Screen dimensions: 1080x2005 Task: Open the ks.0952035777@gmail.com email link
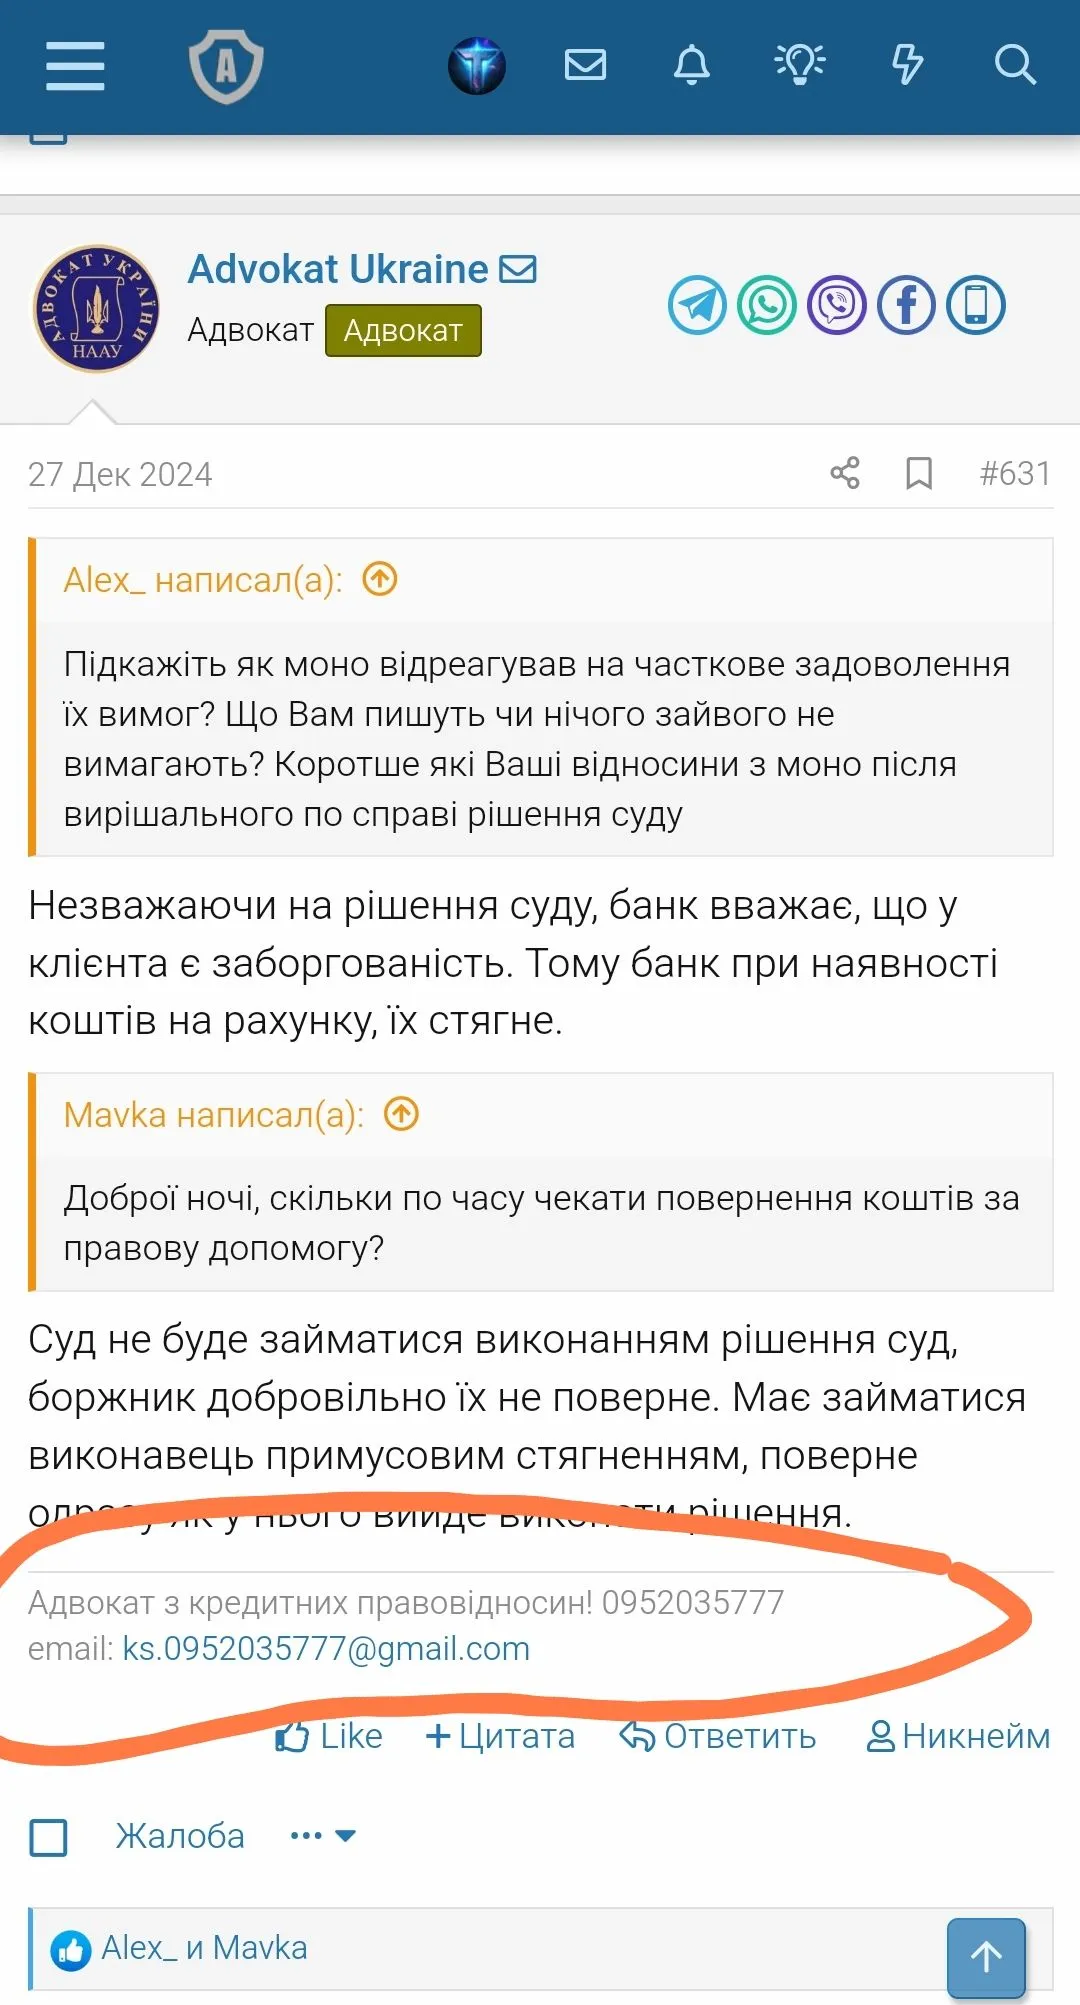(x=326, y=1649)
